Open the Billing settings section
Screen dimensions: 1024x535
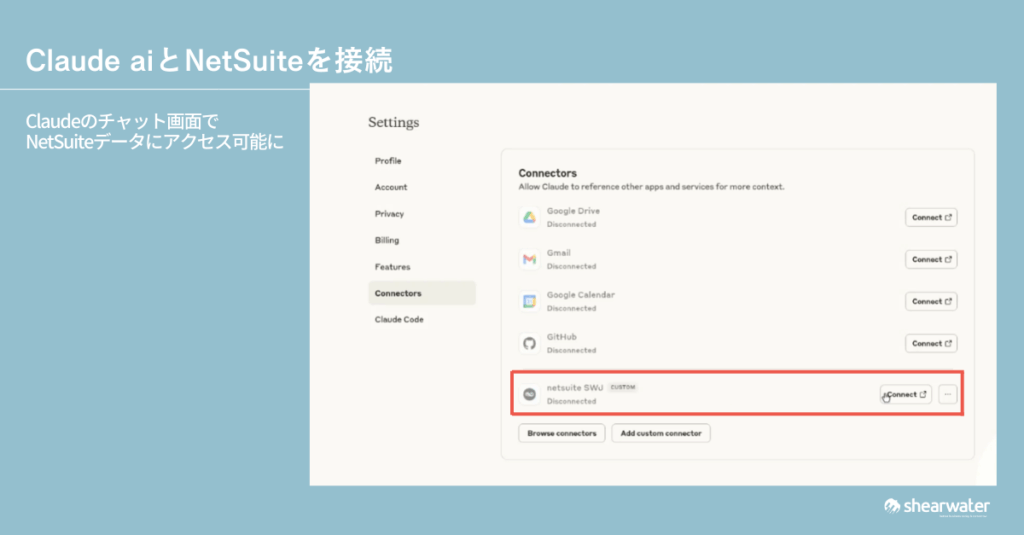coord(387,240)
